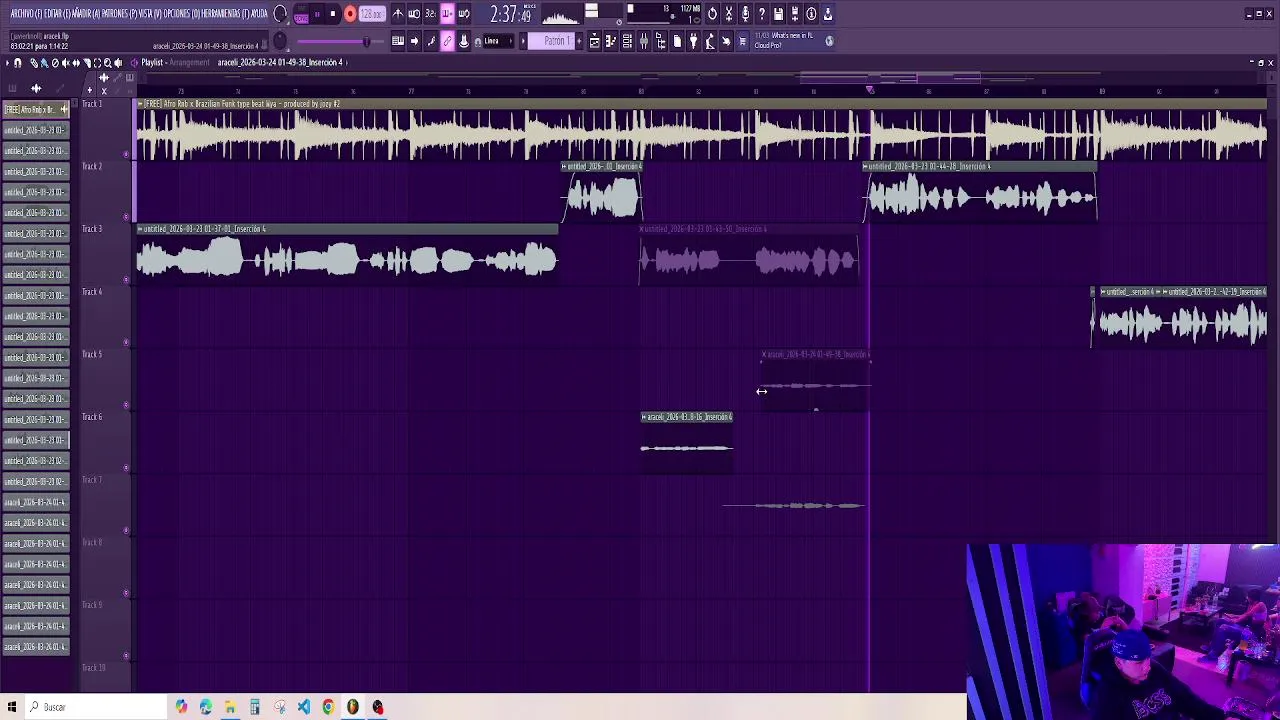Open the Channel rack view icon
Viewport: 1280px width, 720px height.
tap(627, 41)
